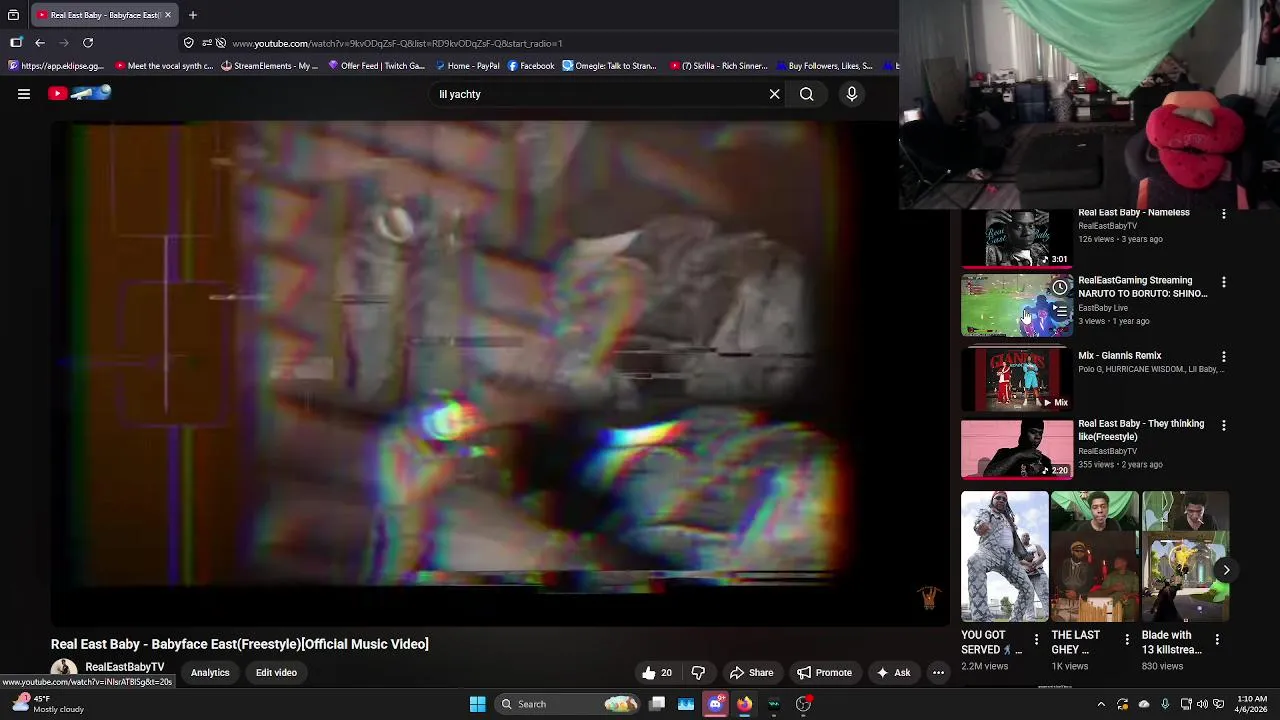Open Real East Baby - Nameless thumbnail

tap(1016, 238)
